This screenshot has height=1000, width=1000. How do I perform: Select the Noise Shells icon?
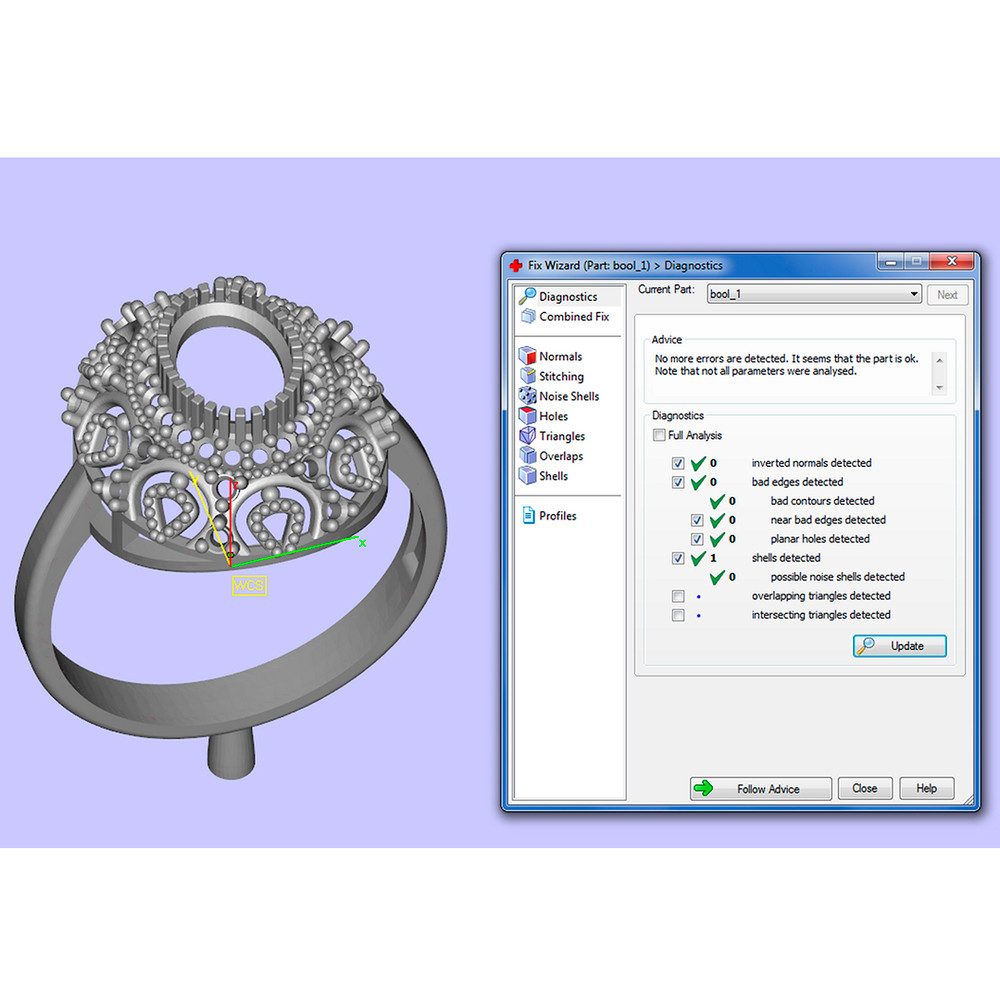coord(527,396)
